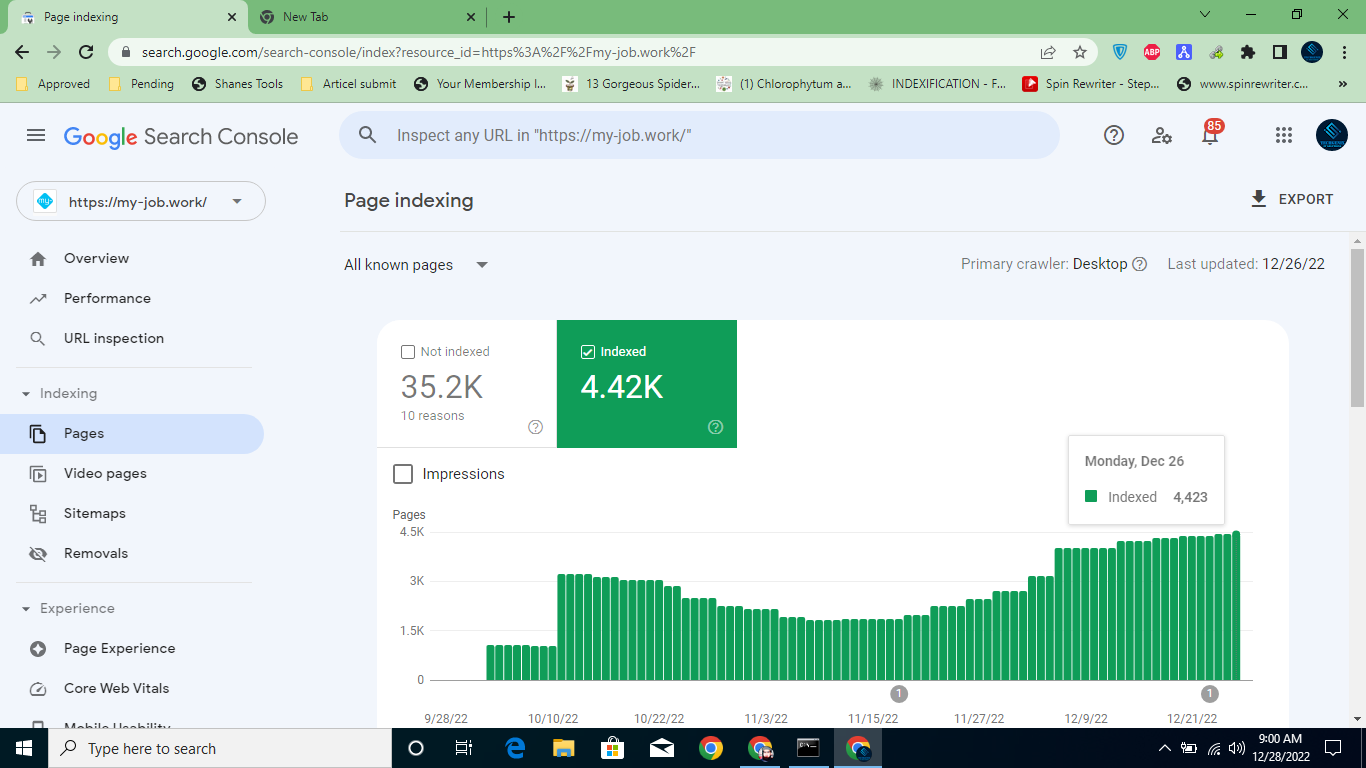Image resolution: width=1366 pixels, height=768 pixels.
Task: Collapse the Indexing section in sidebar
Action: (26, 394)
